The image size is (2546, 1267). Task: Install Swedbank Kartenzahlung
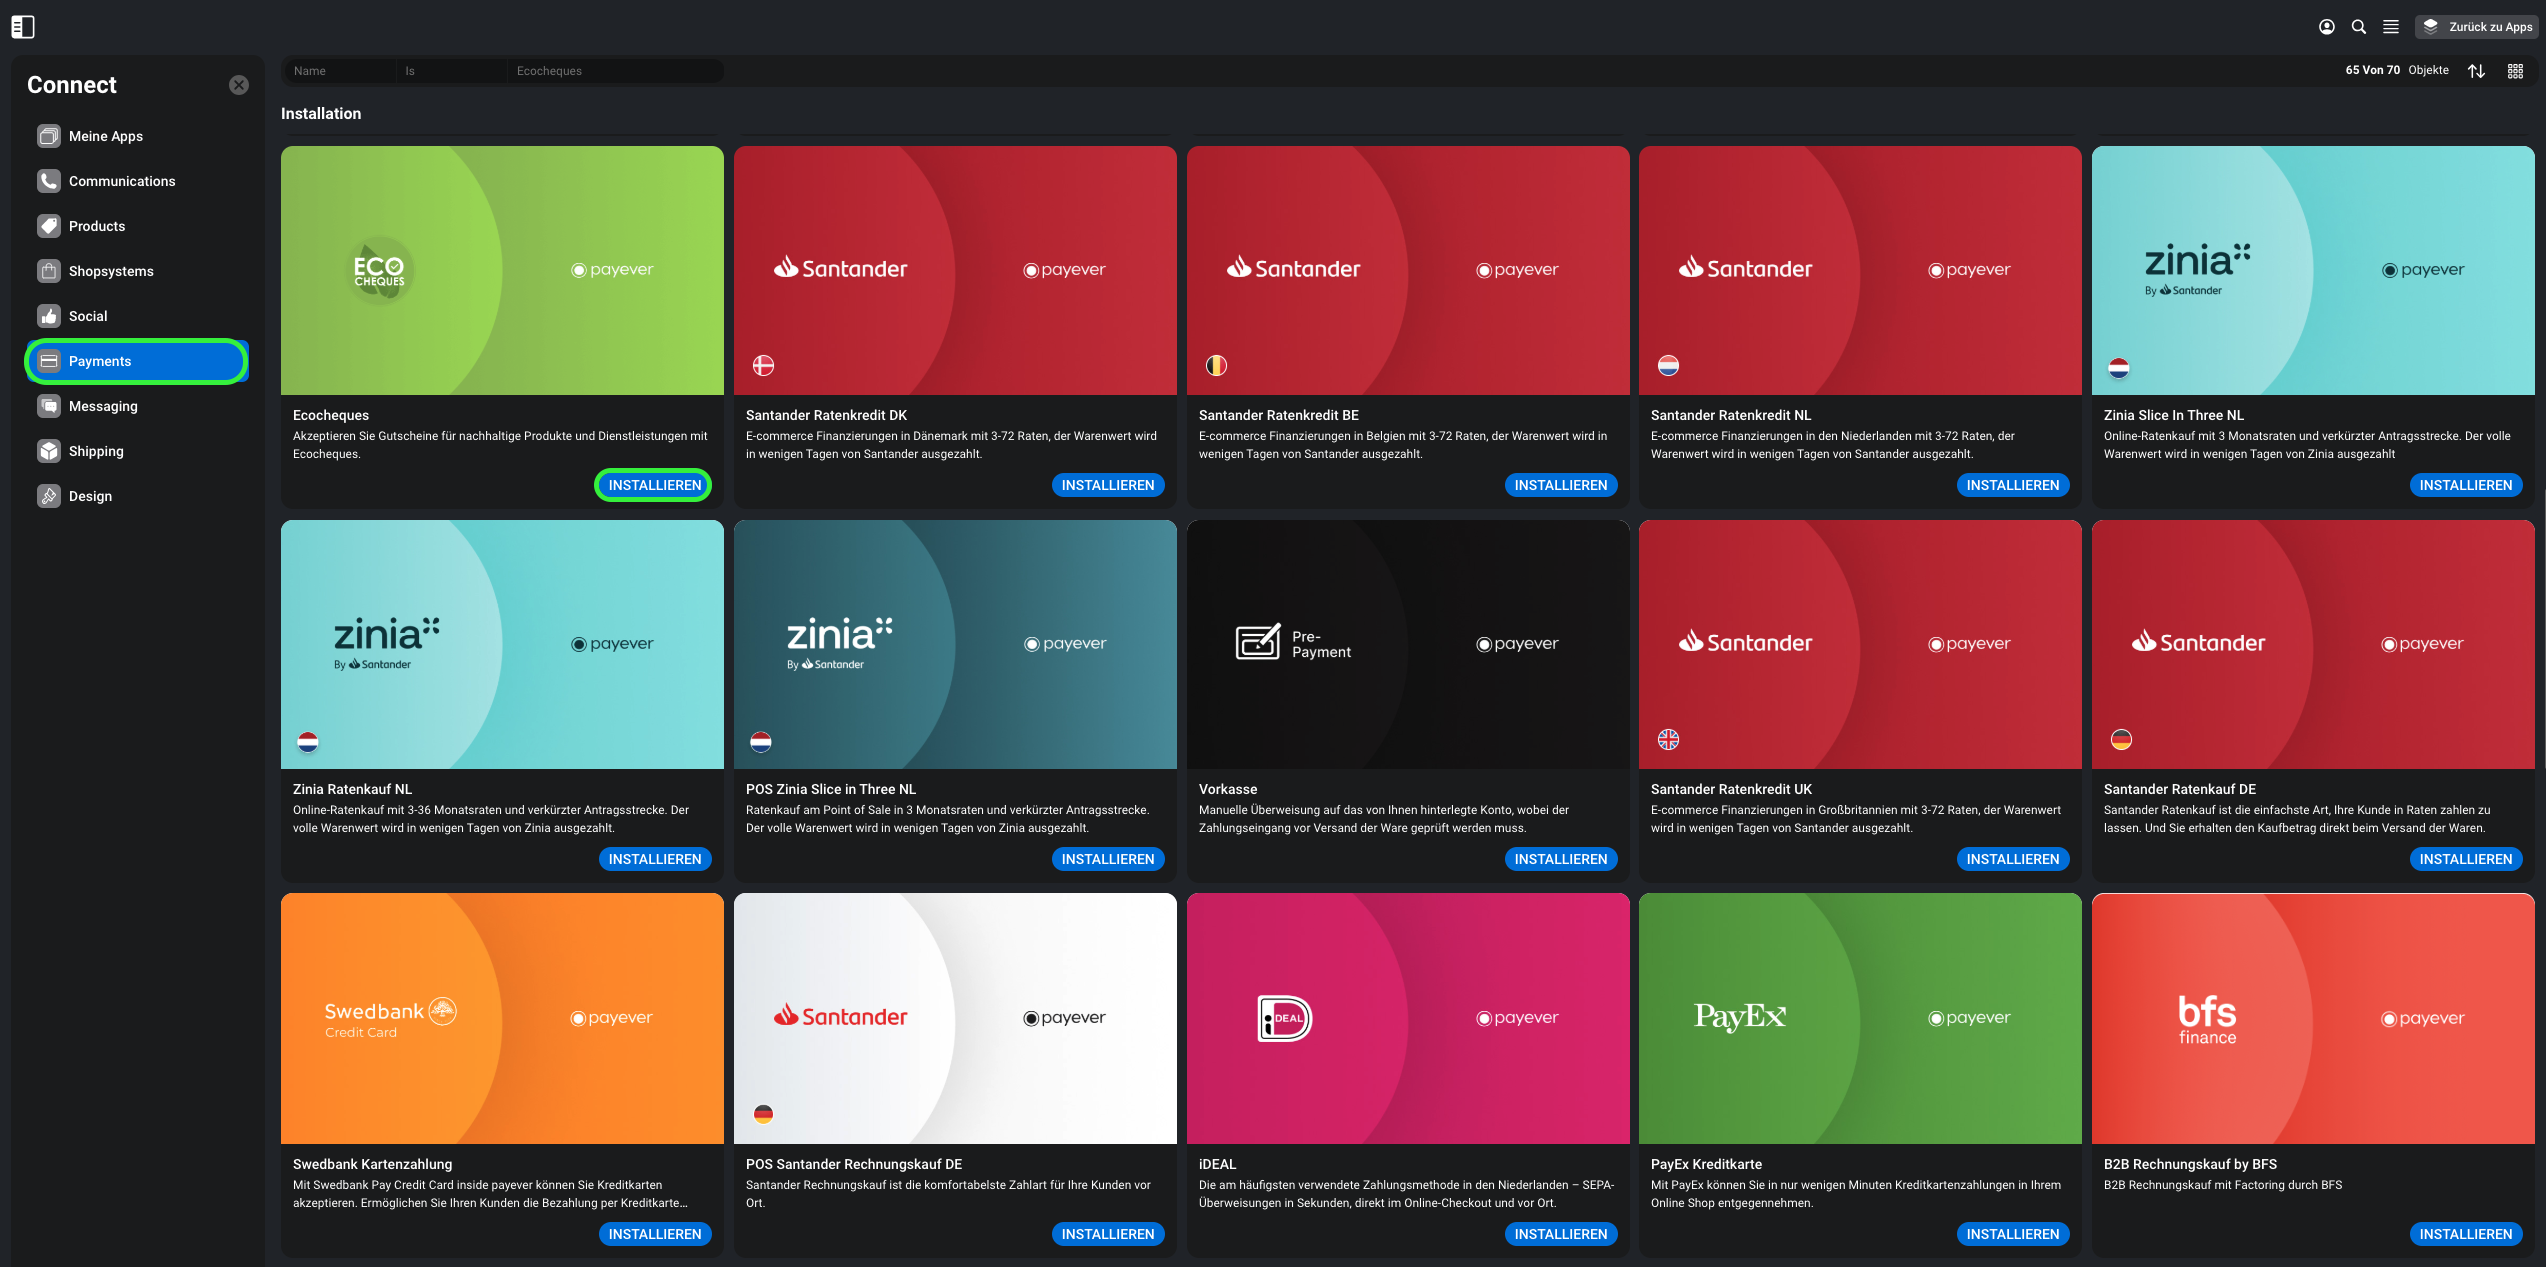pyautogui.click(x=655, y=1234)
